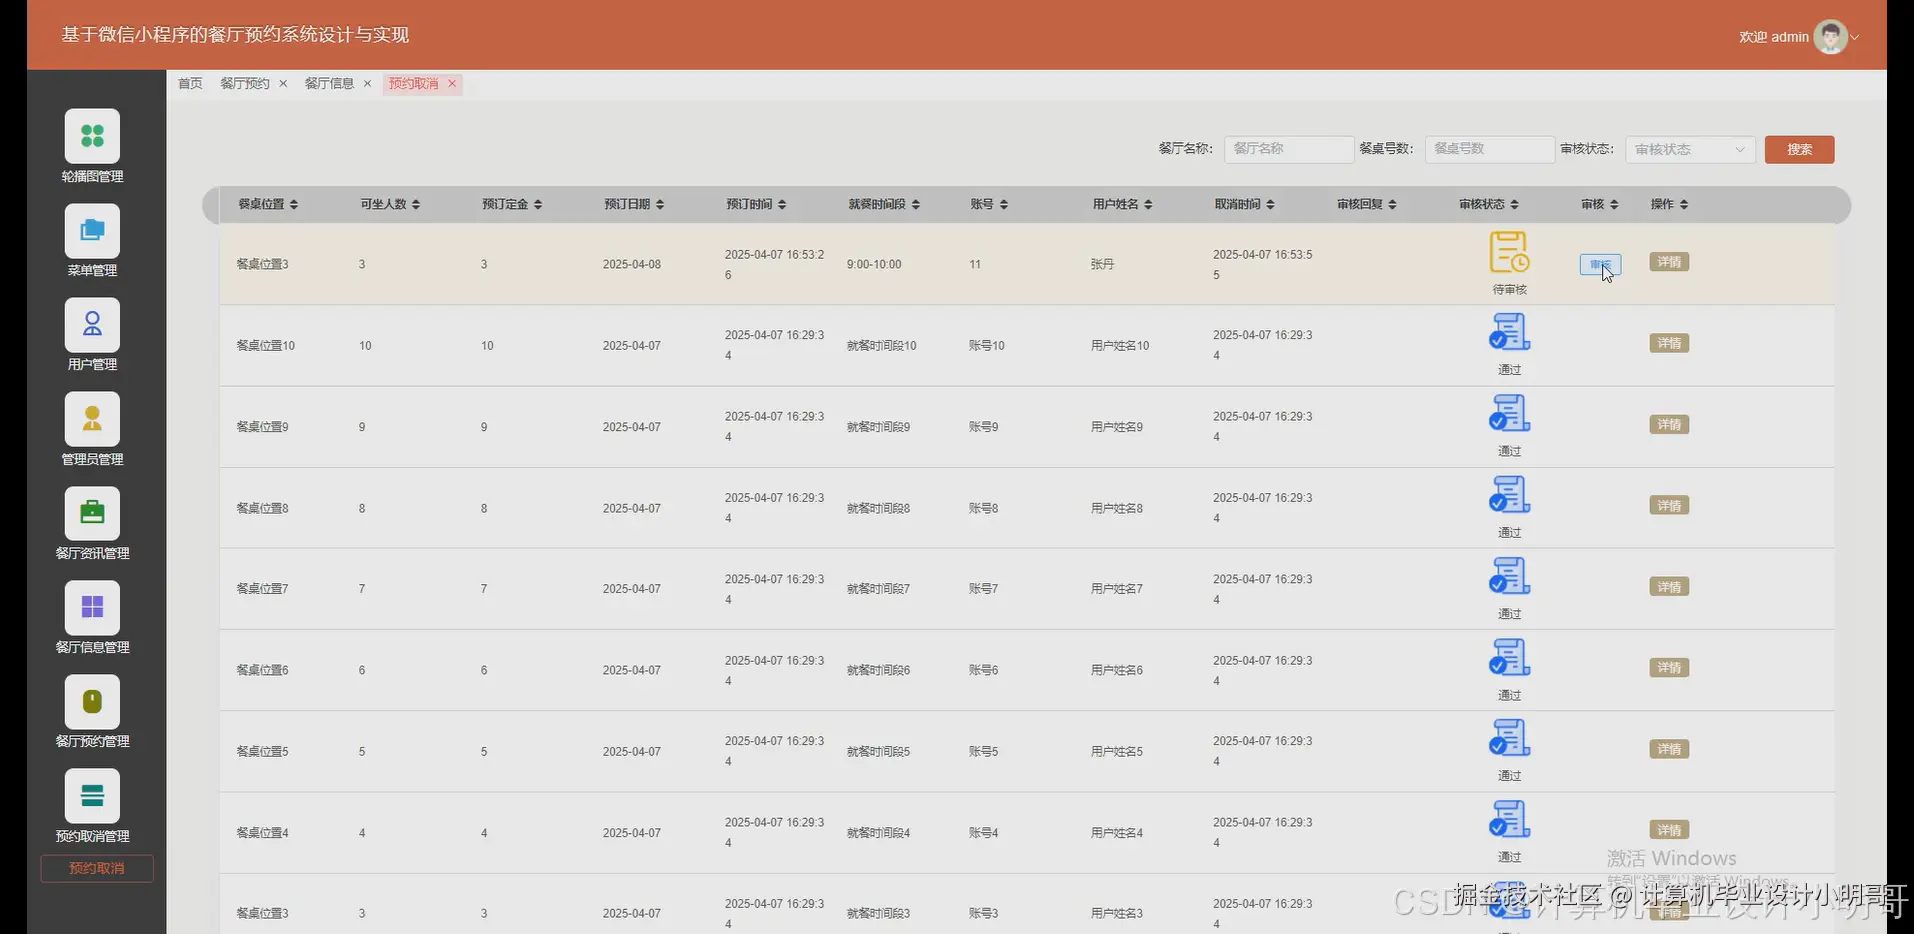
Task: Switch to the 首页 tab
Action: click(x=190, y=84)
